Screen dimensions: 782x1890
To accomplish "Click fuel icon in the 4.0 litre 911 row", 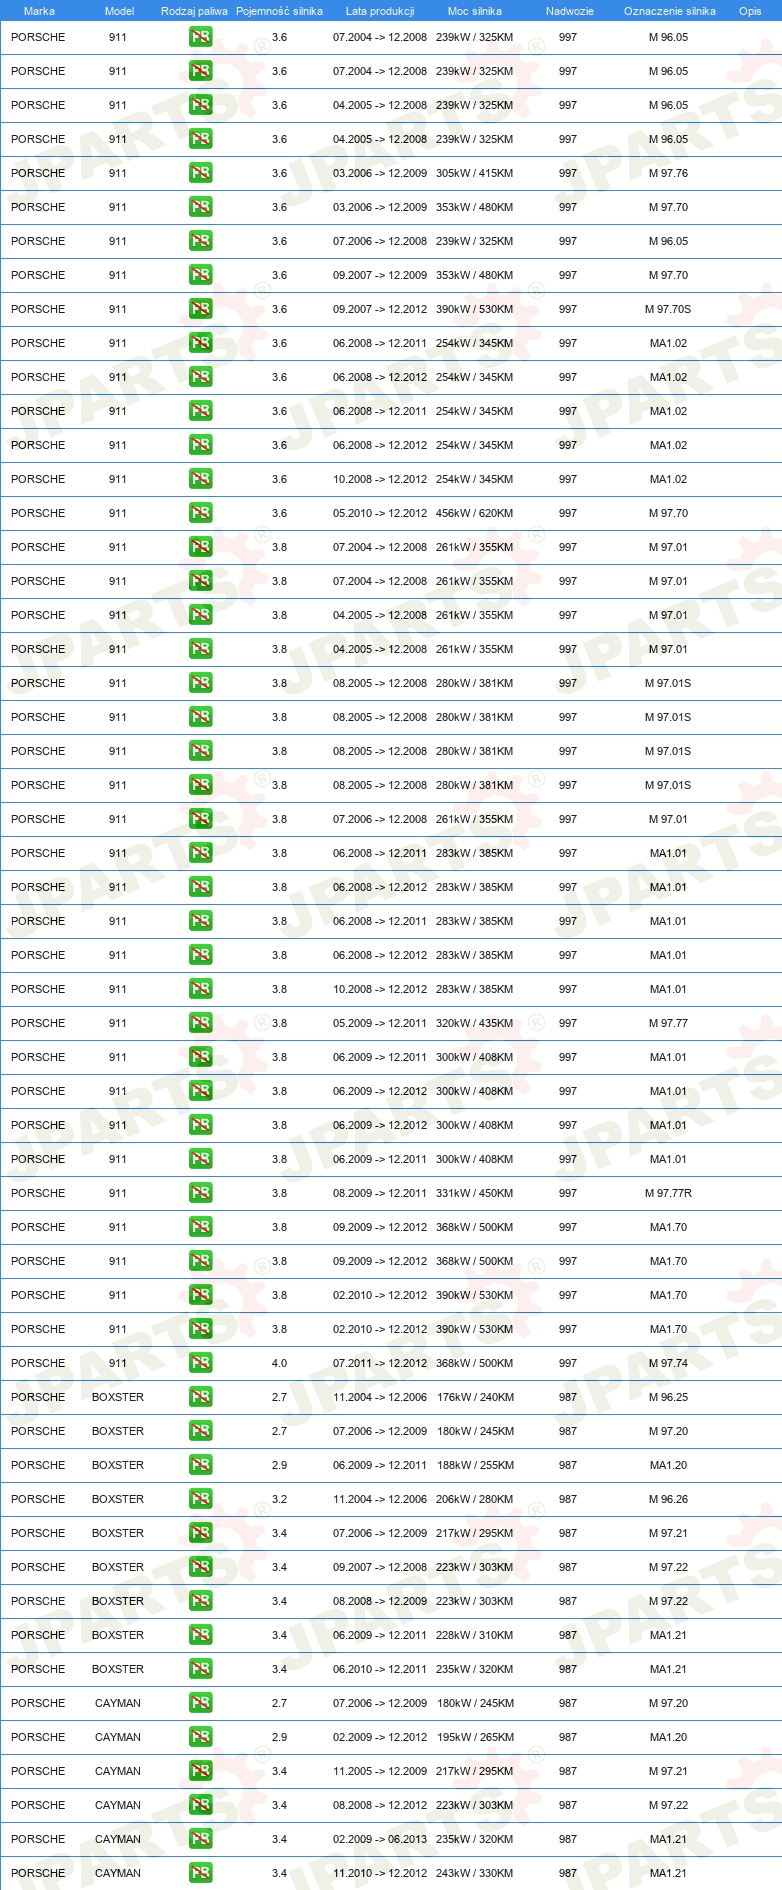I will (x=200, y=1363).
